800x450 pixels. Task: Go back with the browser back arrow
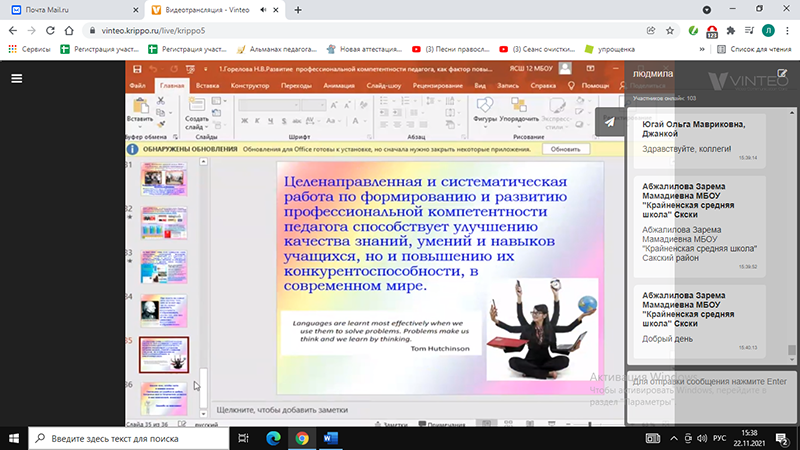coord(13,31)
